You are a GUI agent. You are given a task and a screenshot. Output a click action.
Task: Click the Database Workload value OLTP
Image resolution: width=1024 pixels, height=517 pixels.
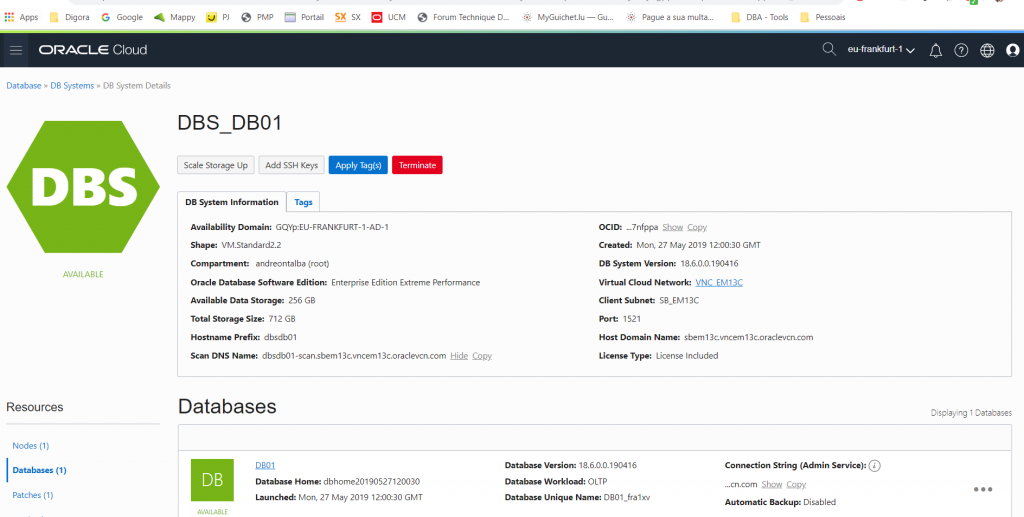[x=597, y=482]
